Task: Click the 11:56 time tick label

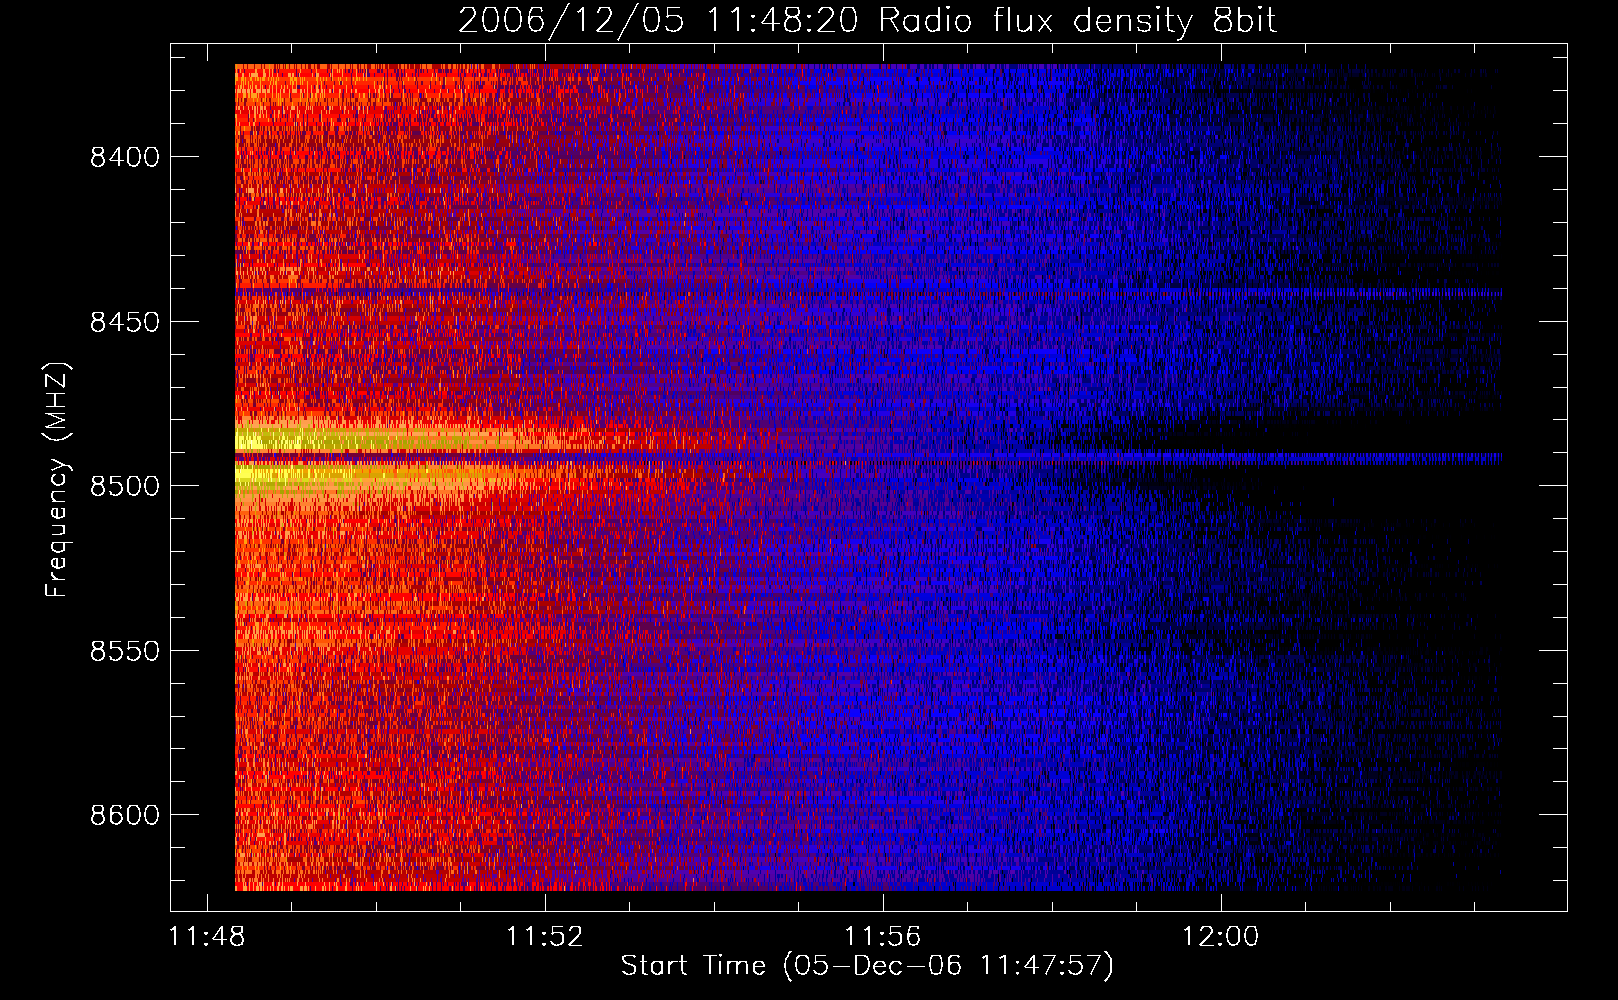Action: [883, 937]
